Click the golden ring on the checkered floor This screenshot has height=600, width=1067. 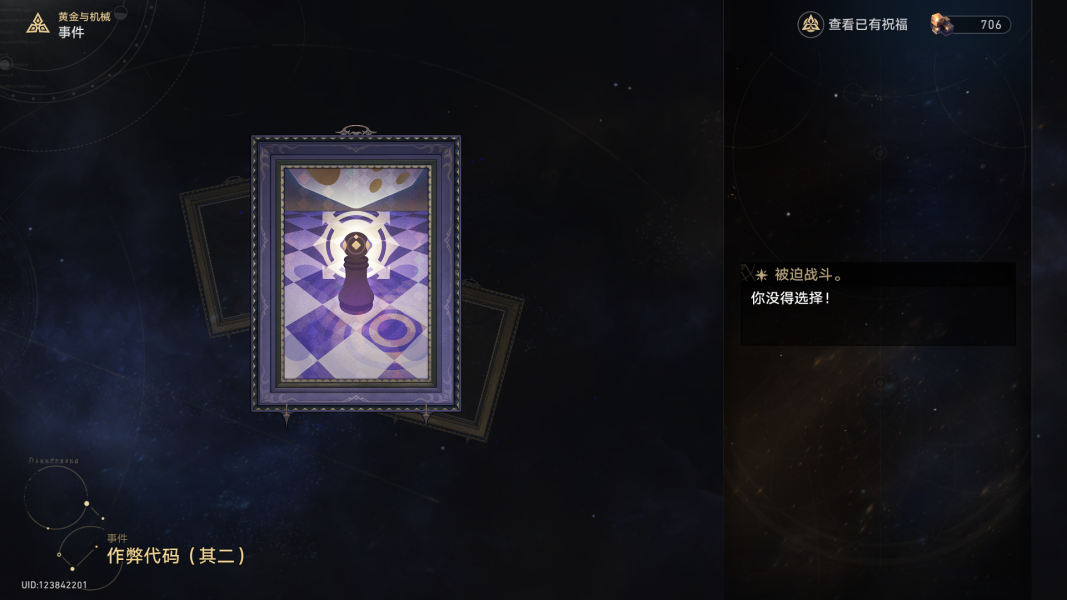(391, 330)
